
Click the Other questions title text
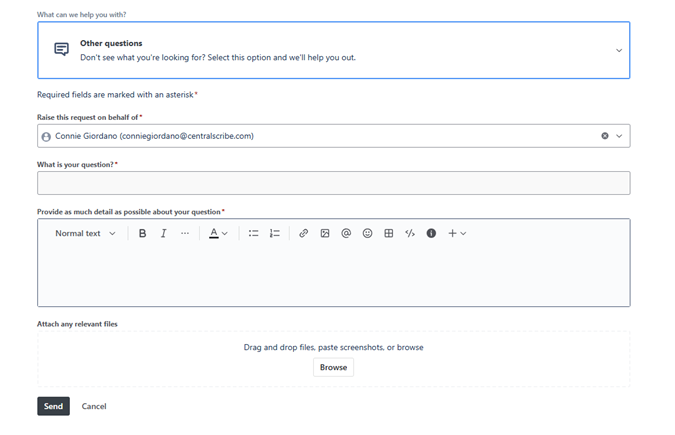tap(111, 43)
